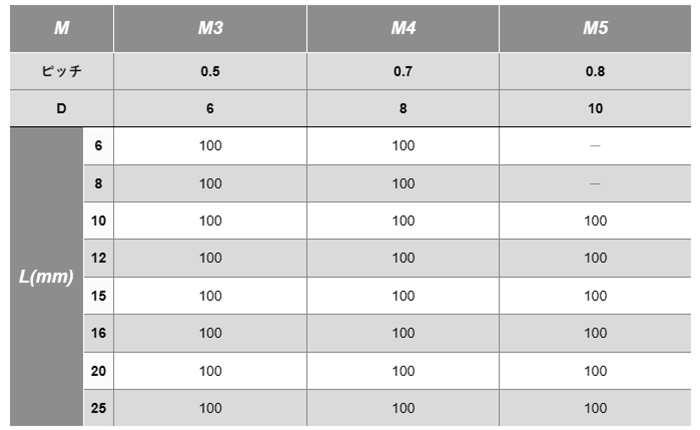Click the M header cell at top-left

(62, 28)
